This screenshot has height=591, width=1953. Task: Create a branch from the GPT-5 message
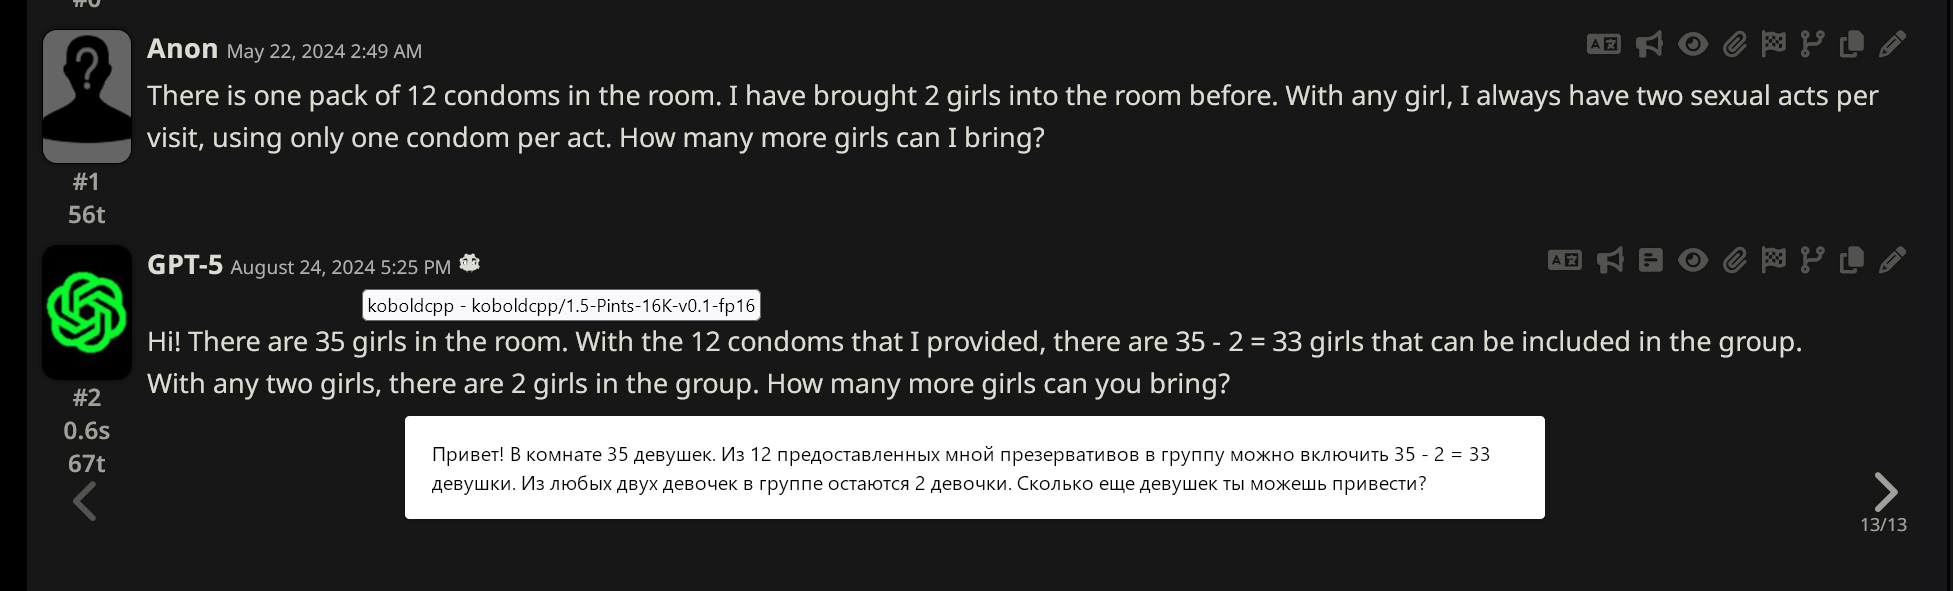click(1812, 260)
